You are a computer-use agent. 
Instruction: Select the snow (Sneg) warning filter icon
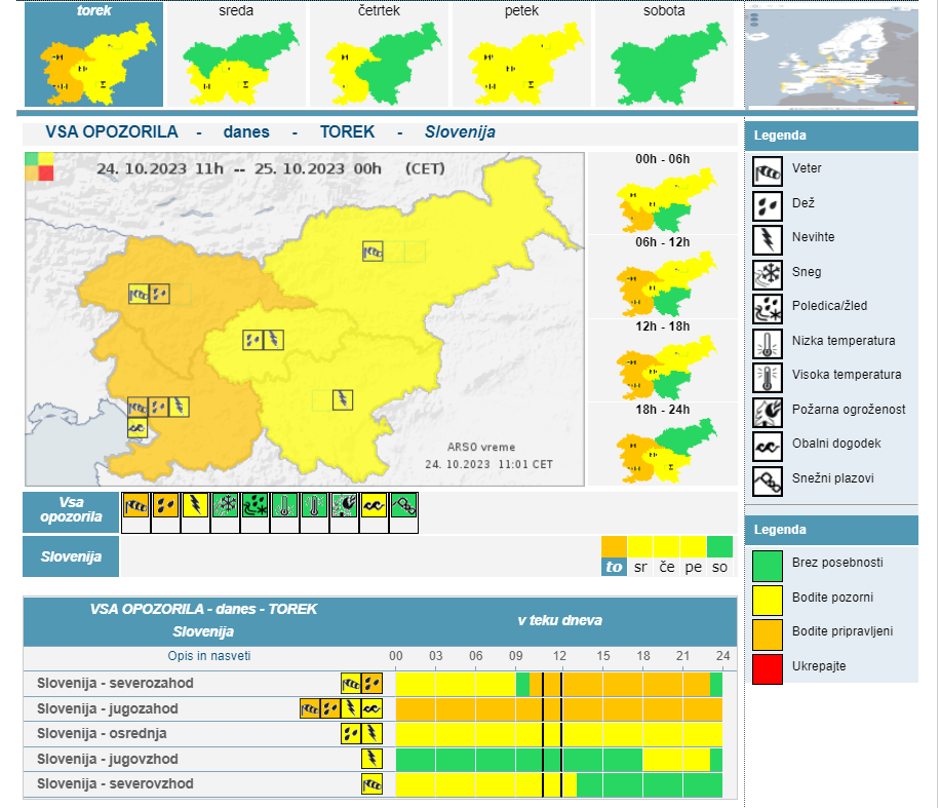[x=225, y=506]
